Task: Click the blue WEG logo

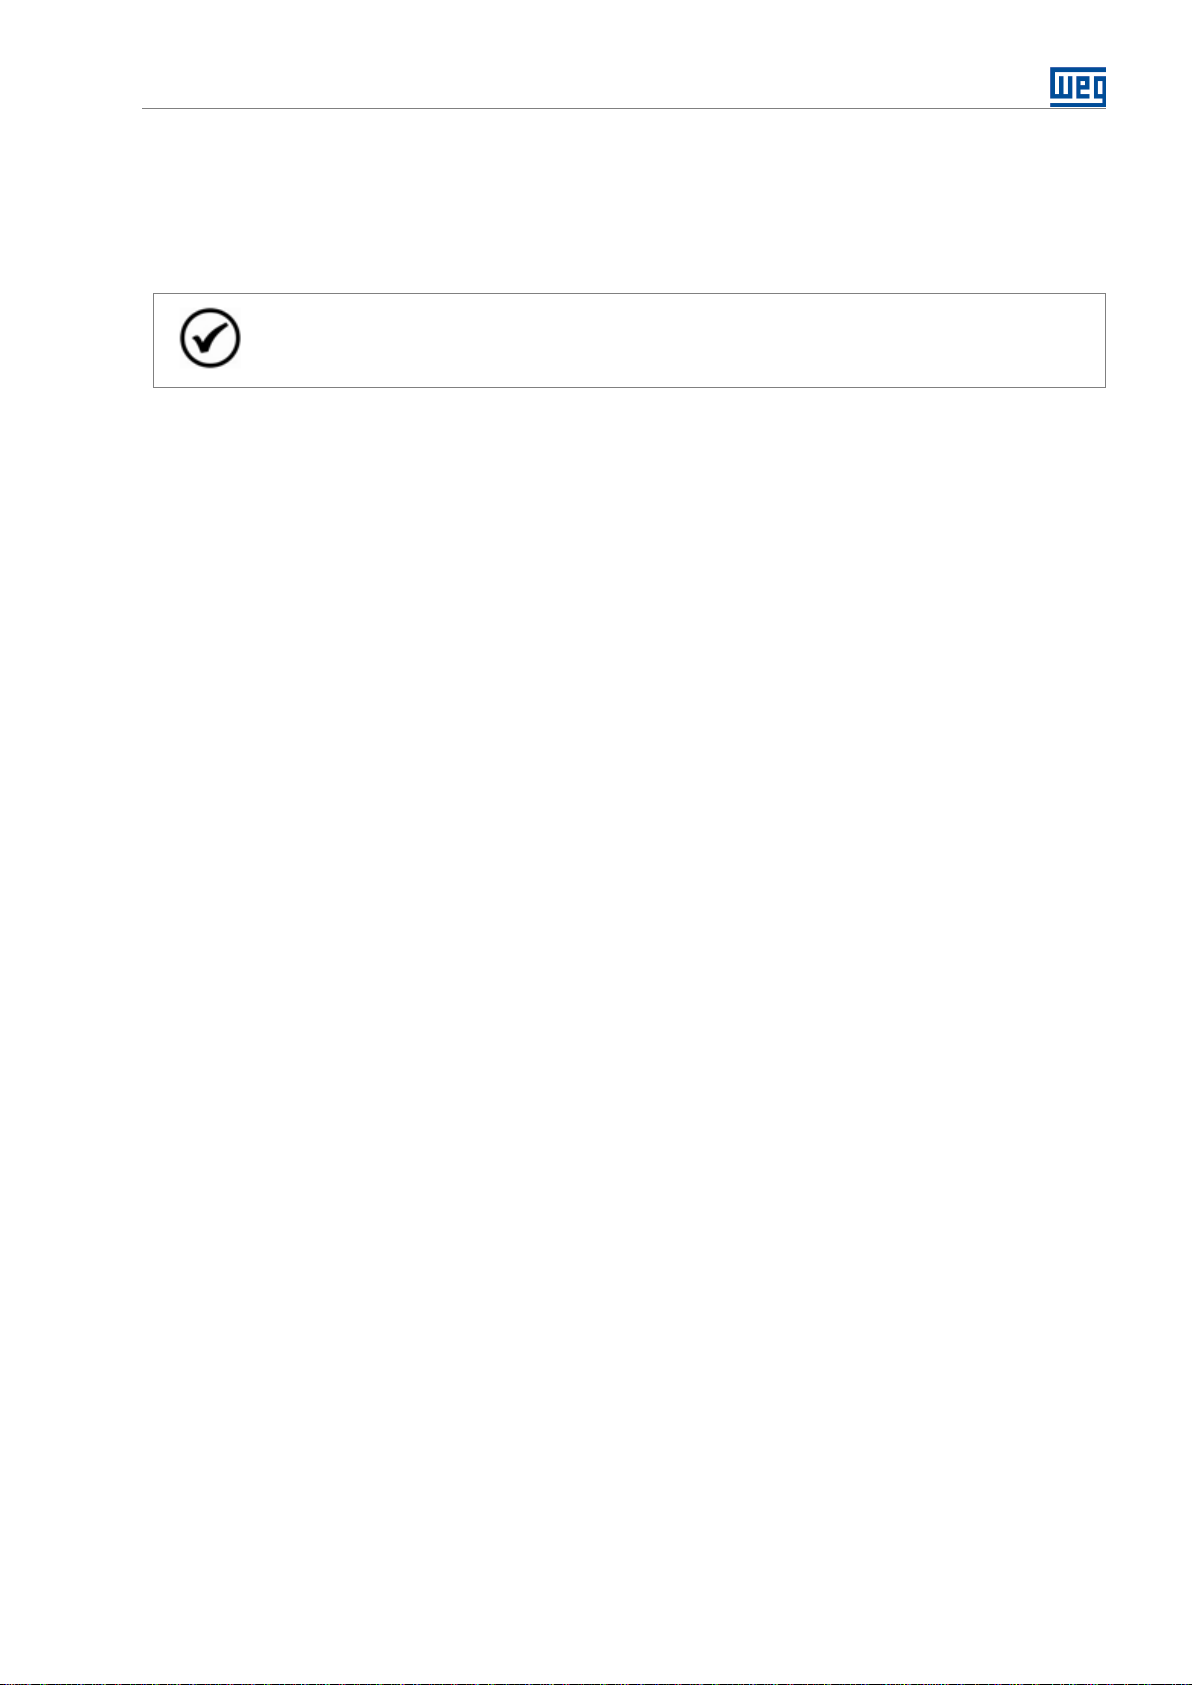Action: pos(1077,87)
